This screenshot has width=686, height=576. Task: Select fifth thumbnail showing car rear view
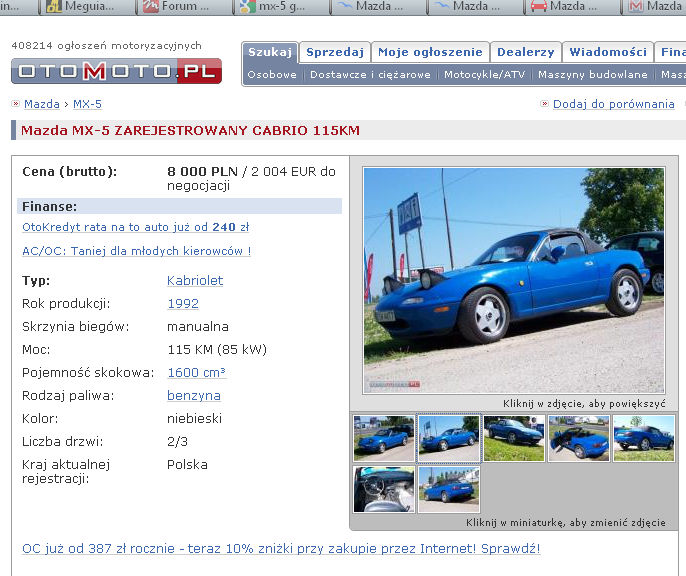(x=644, y=438)
